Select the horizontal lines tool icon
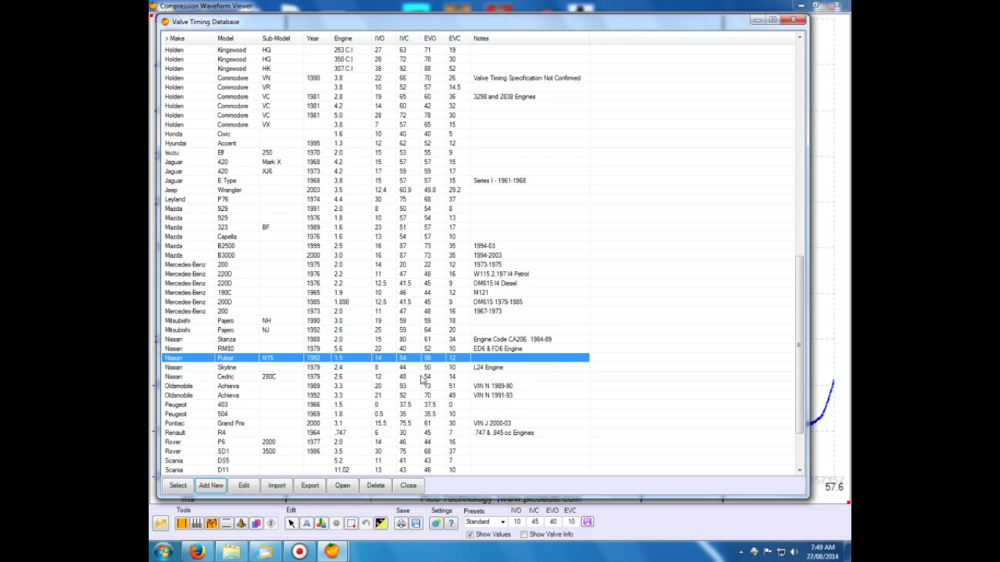This screenshot has width=1000, height=562. coord(226,523)
